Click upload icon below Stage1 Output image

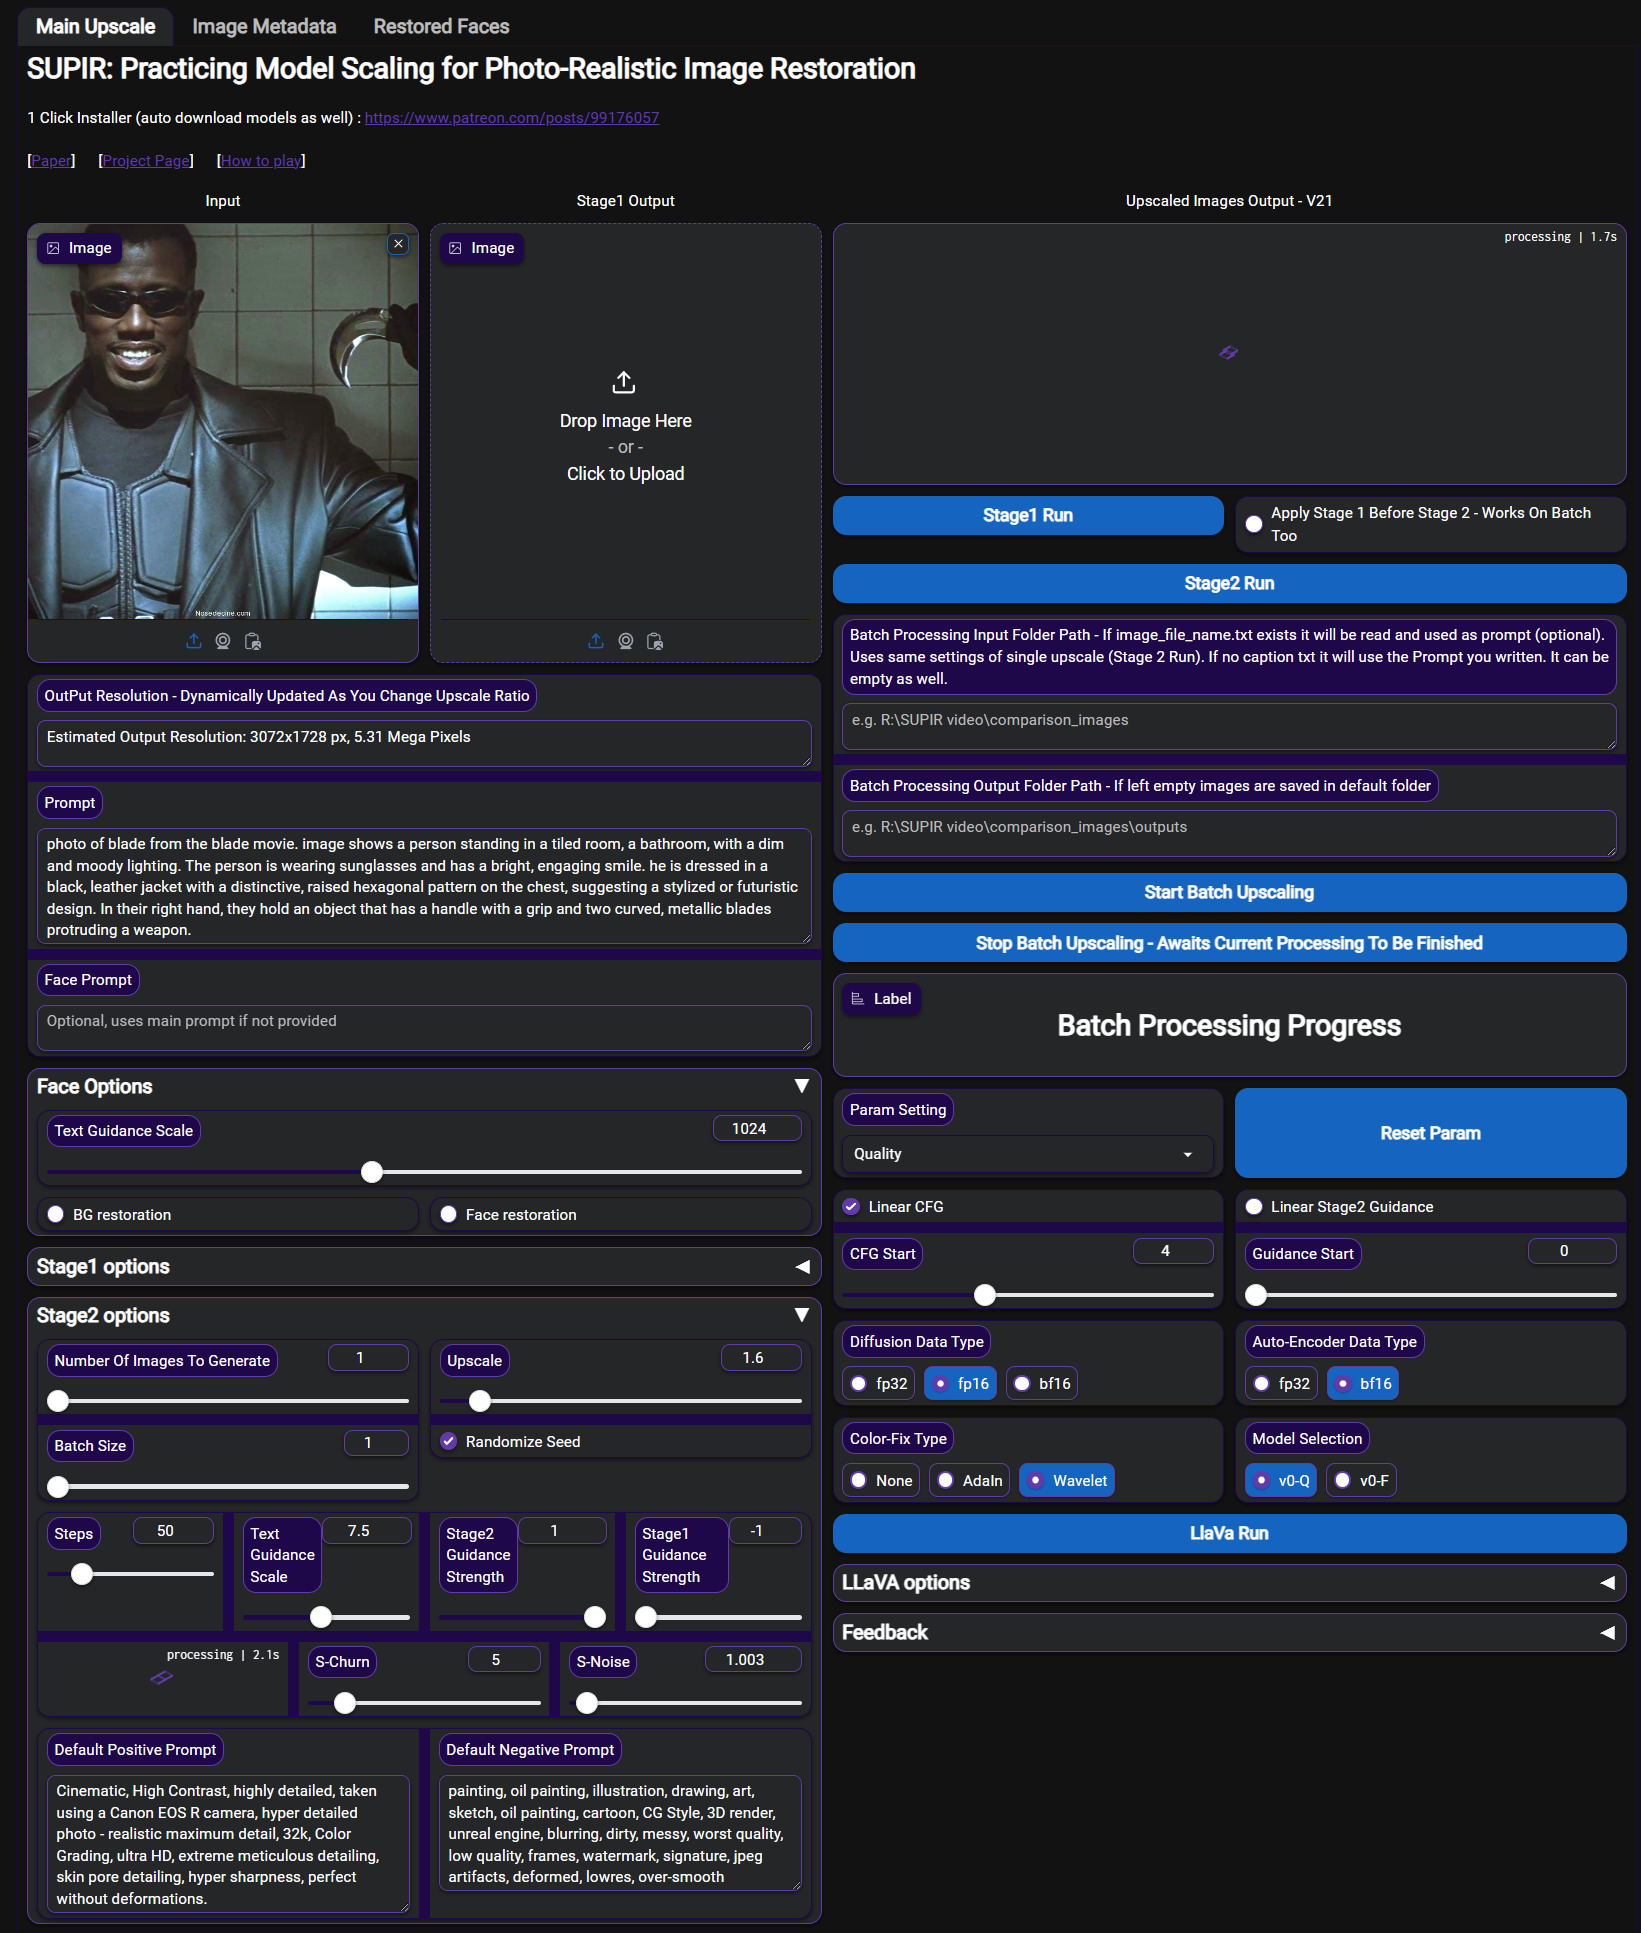(x=596, y=641)
